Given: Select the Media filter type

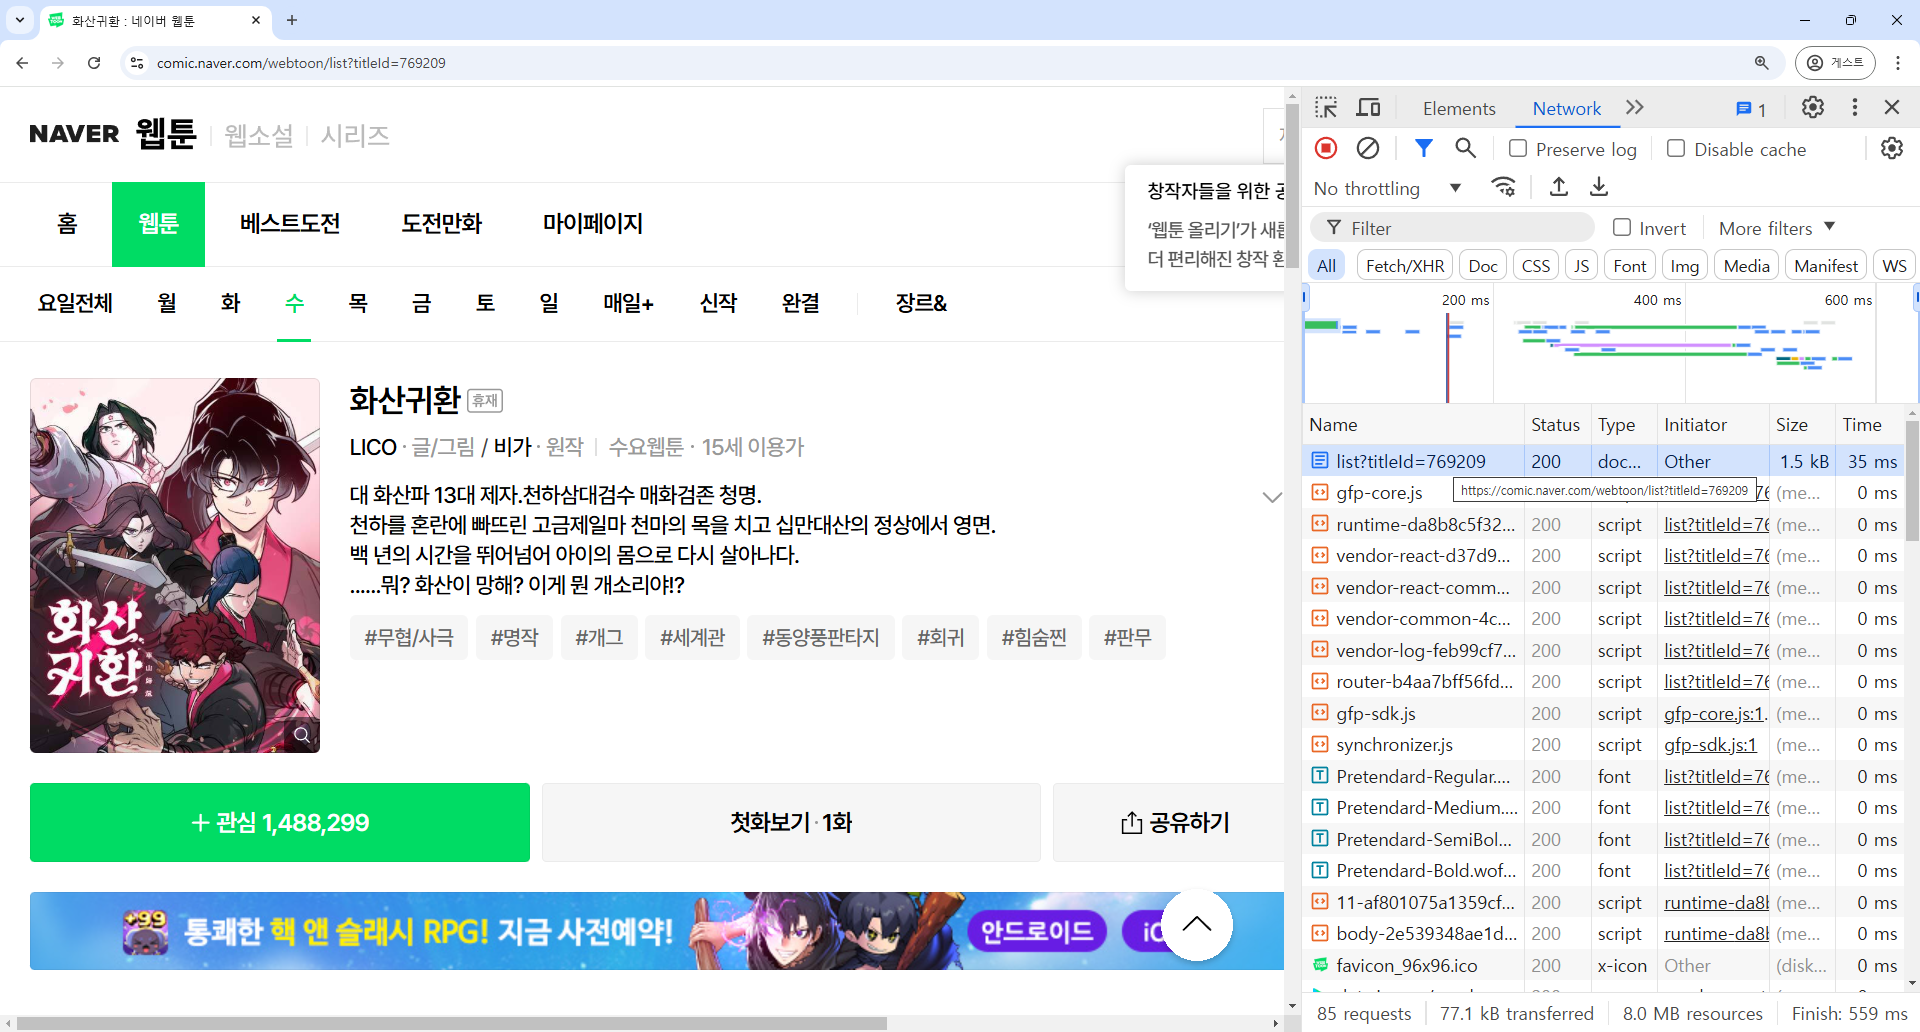Looking at the screenshot, I should pos(1747,266).
